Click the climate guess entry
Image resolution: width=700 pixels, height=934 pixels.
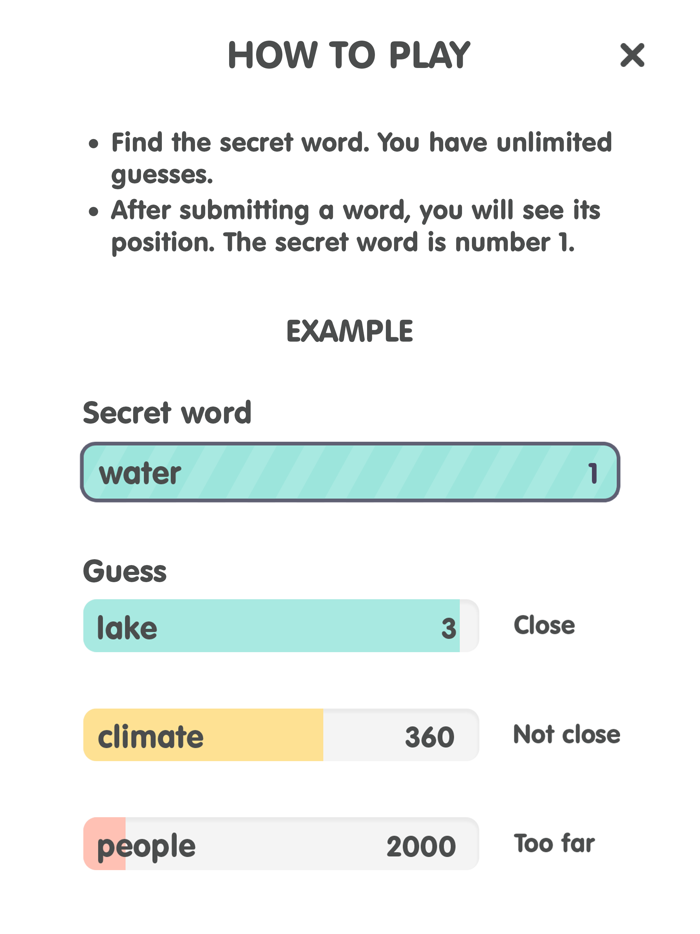pyautogui.click(x=280, y=735)
